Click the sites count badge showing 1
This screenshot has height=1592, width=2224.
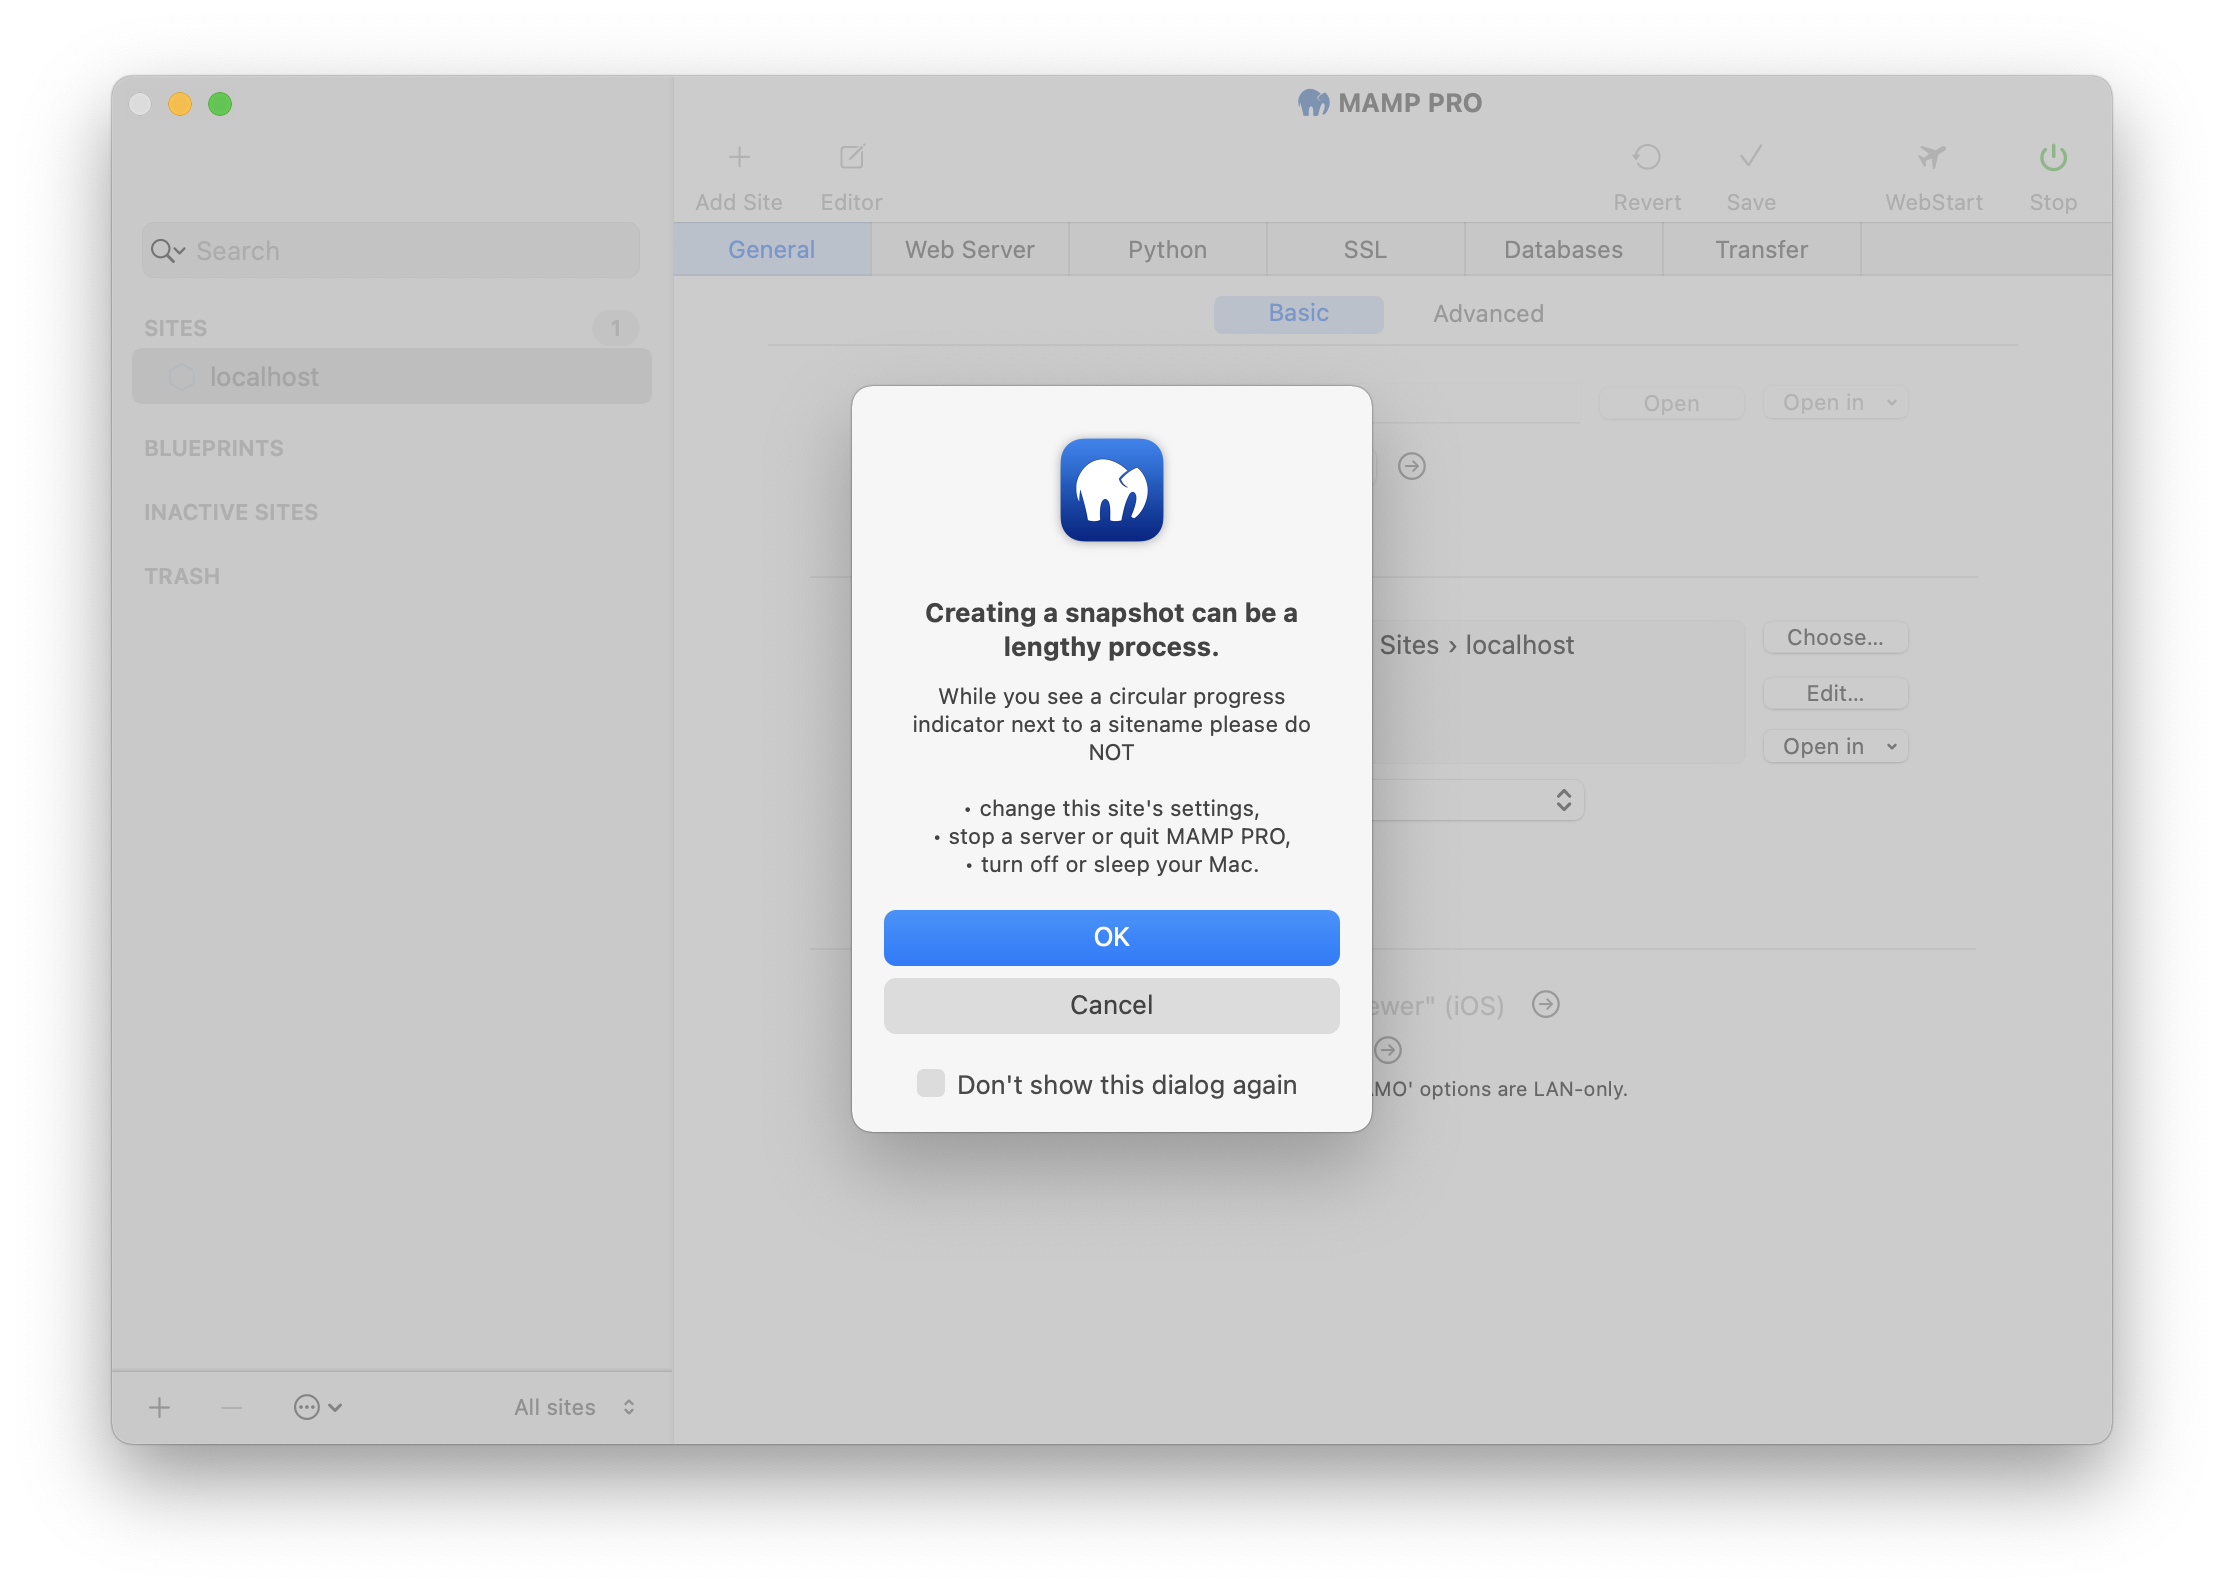pos(615,328)
